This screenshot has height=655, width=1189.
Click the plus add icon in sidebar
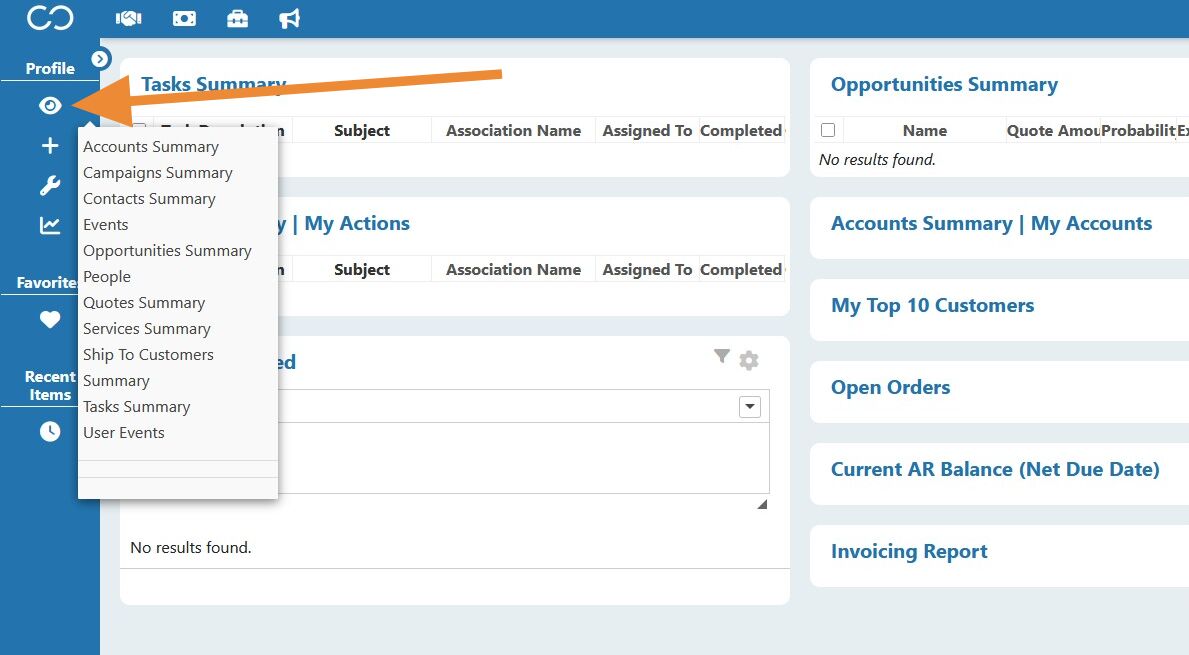coord(50,146)
